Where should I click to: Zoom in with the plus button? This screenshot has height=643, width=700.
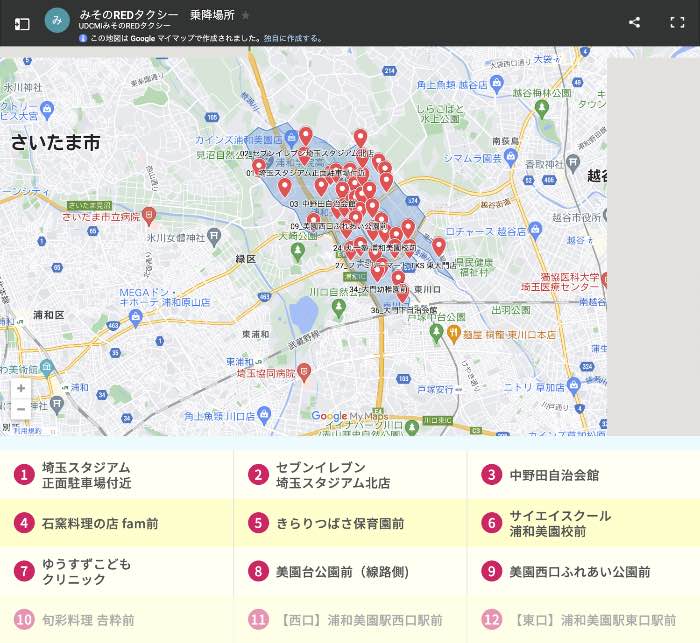pos(21,388)
